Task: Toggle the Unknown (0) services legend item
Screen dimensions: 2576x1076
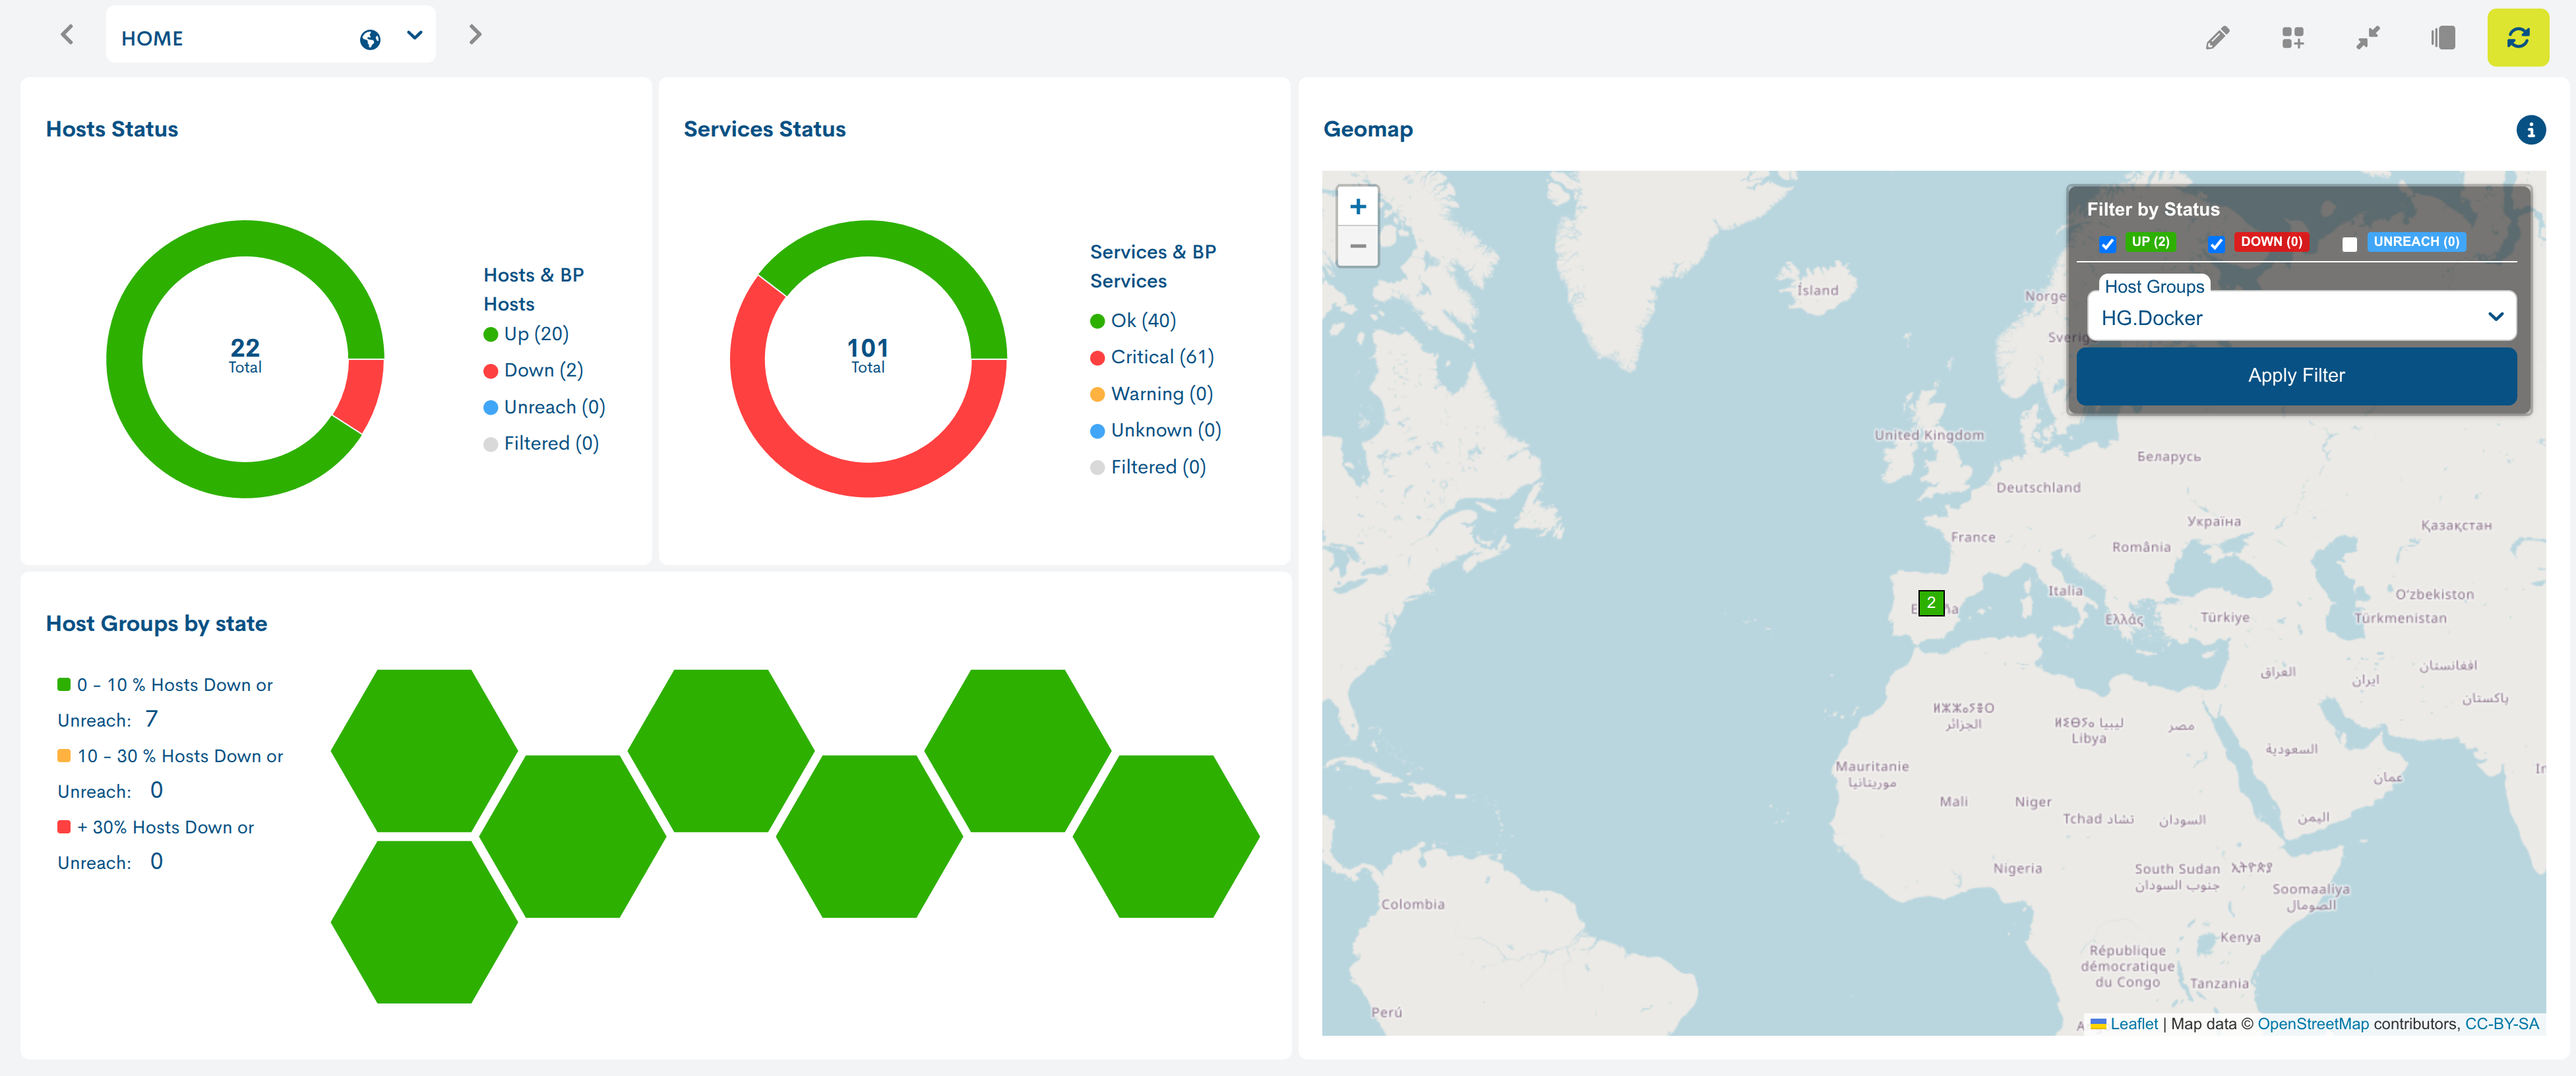Action: pyautogui.click(x=1155, y=431)
